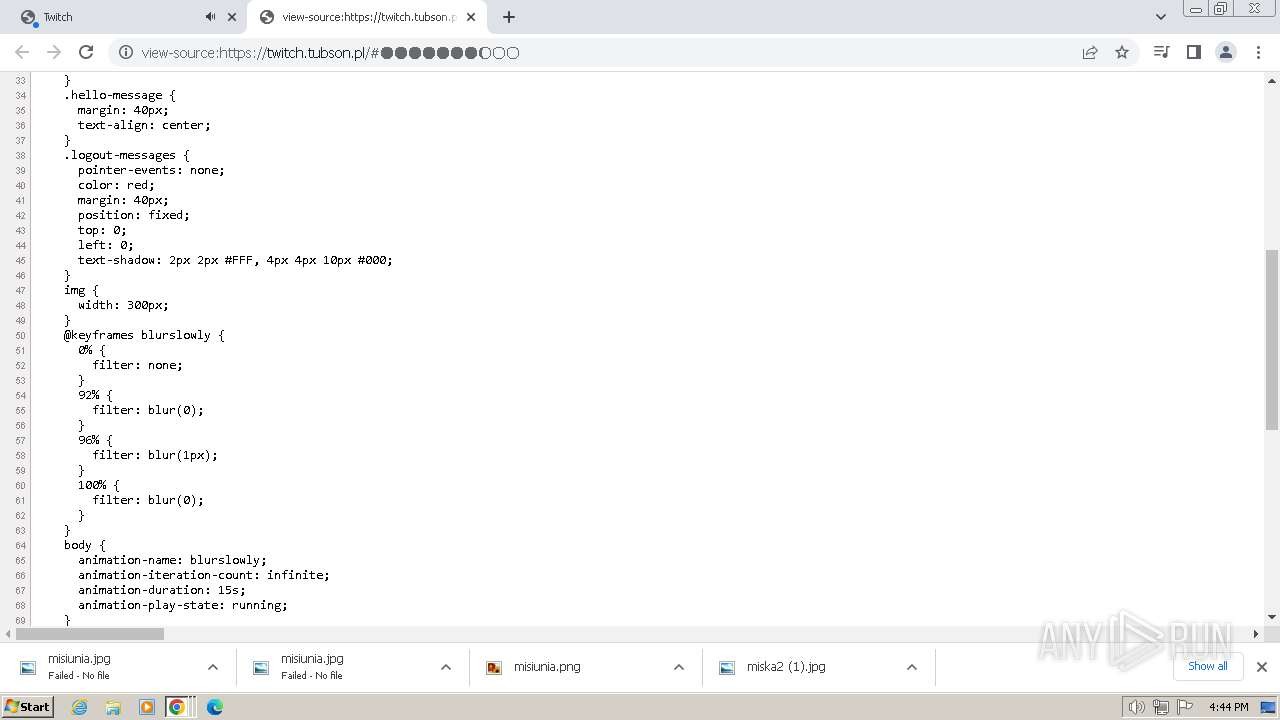Open network status tray icon
This screenshot has width=1280, height=720.
pyautogui.click(x=1161, y=707)
